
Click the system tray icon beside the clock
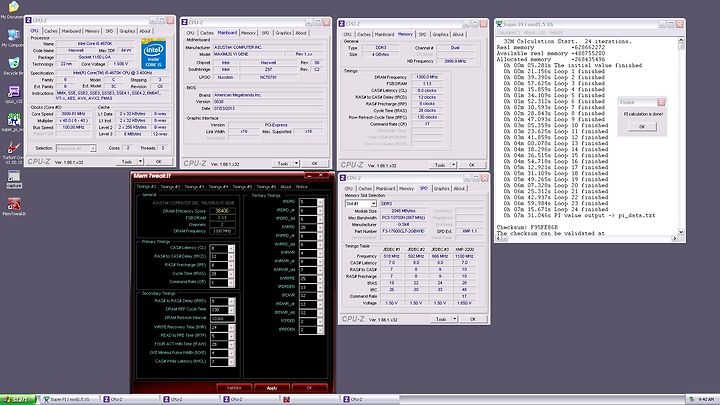coord(692,399)
